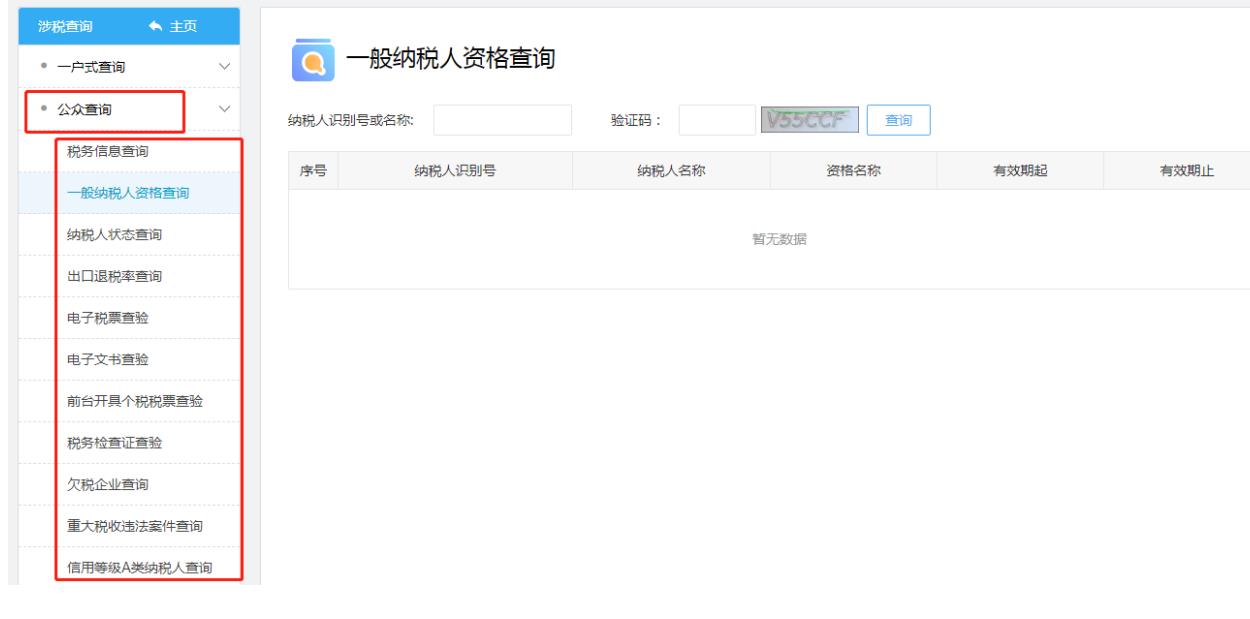Go to 出口退税率查询

coord(114,276)
